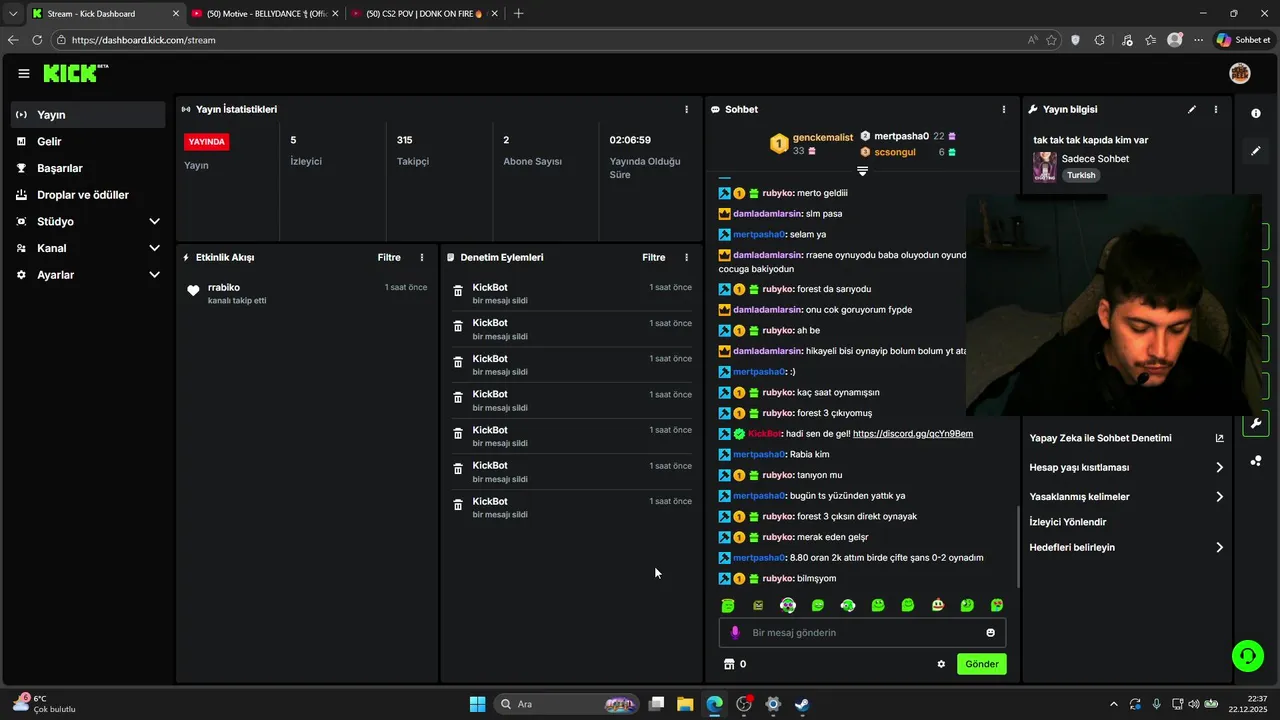Open the green headset support bubble
This screenshot has height=720, width=1280.
(1248, 656)
